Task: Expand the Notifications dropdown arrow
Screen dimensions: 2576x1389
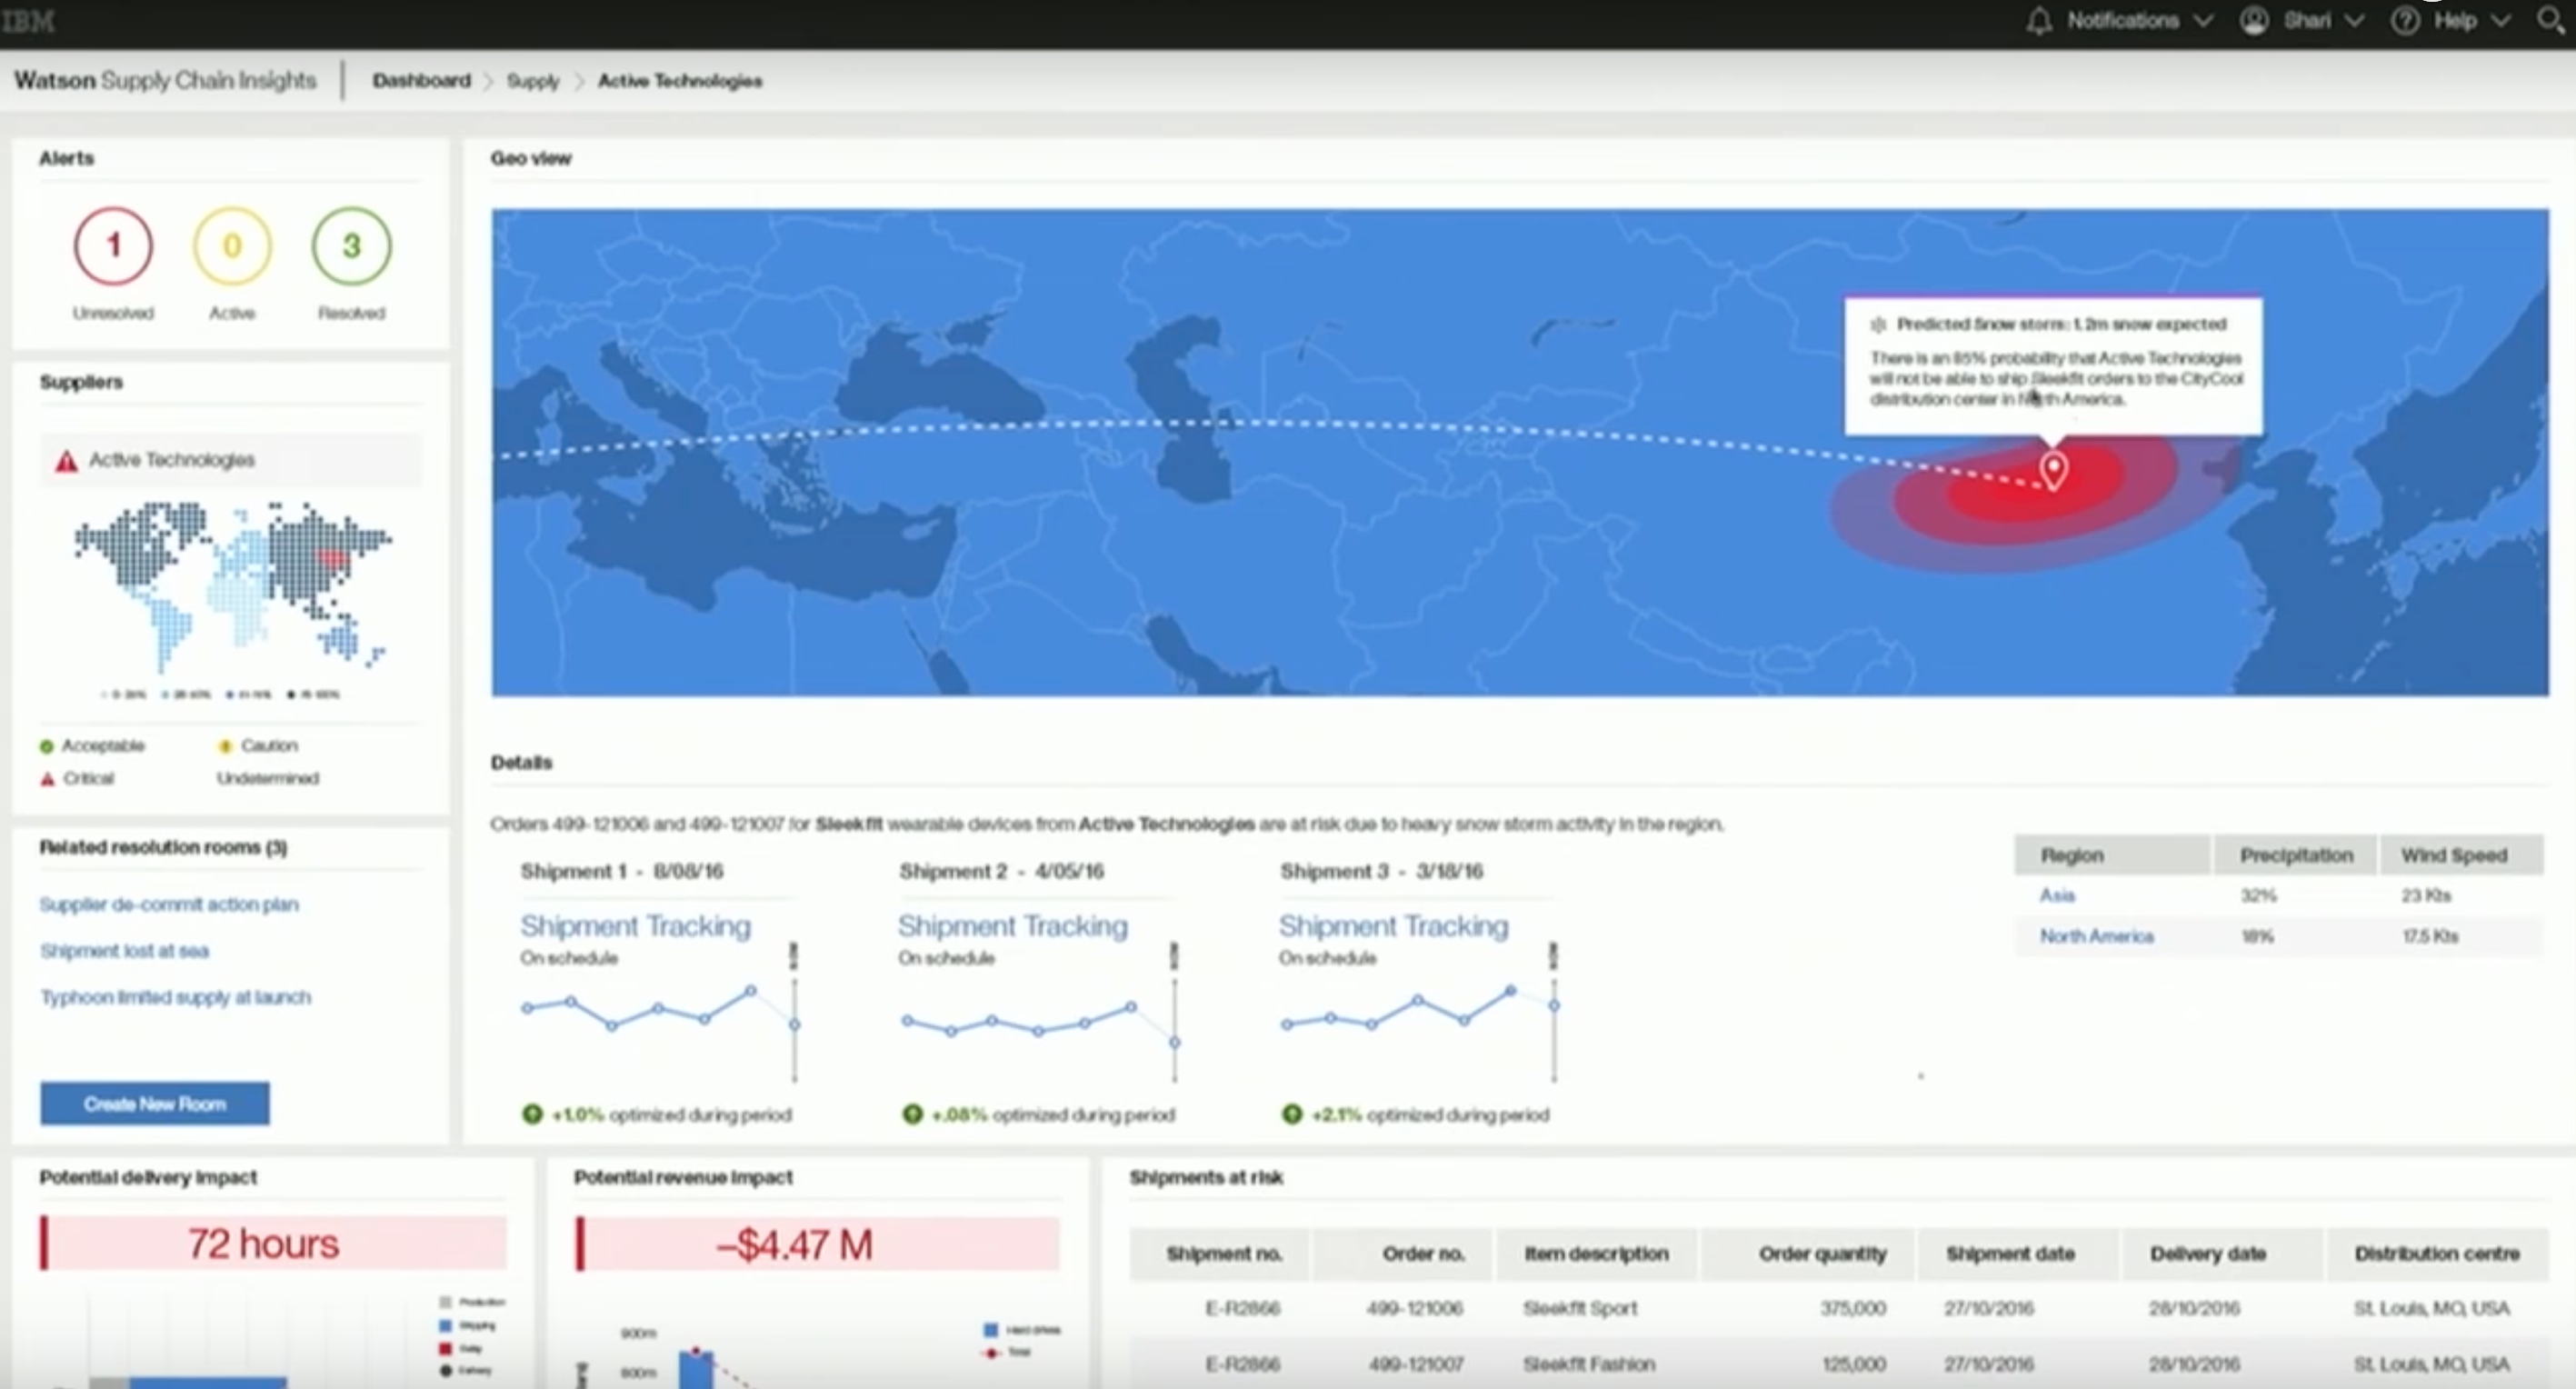Action: click(2203, 21)
